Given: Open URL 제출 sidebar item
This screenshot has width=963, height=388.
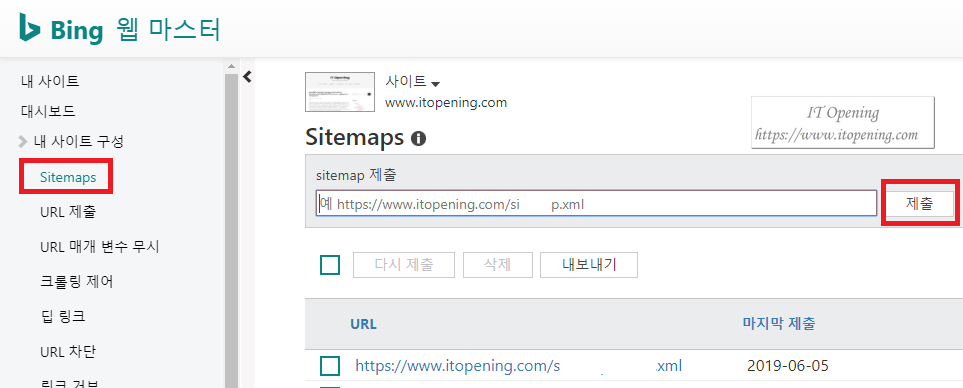Looking at the screenshot, I should (68, 212).
